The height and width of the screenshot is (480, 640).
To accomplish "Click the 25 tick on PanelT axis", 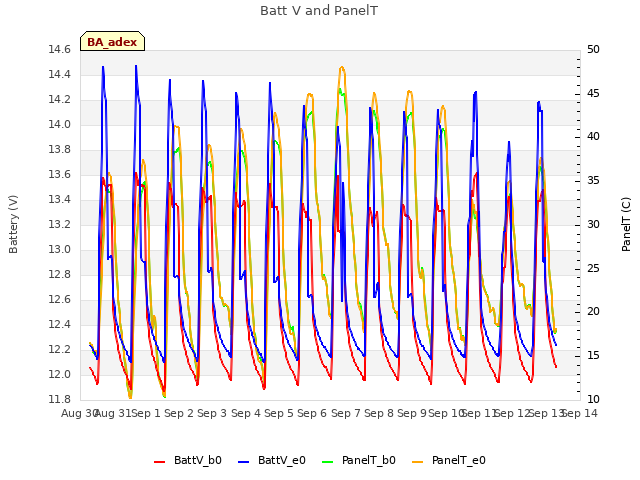I will (x=593, y=269).
